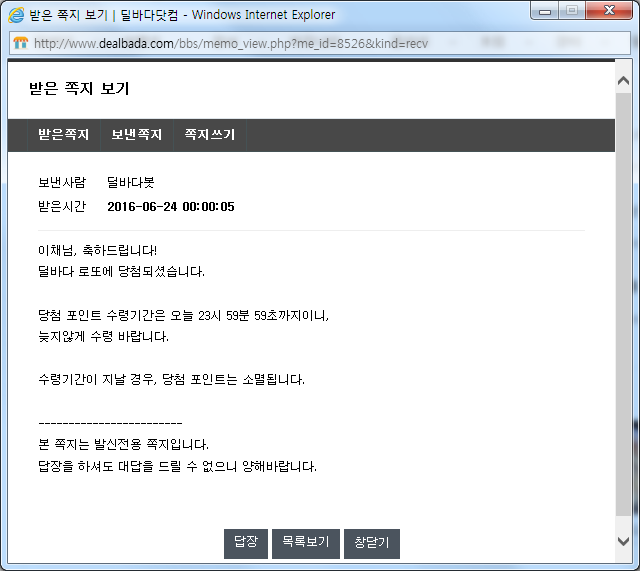The height and width of the screenshot is (571, 640).
Task: Minimize the Internet Explorer window
Action: tap(544, 11)
